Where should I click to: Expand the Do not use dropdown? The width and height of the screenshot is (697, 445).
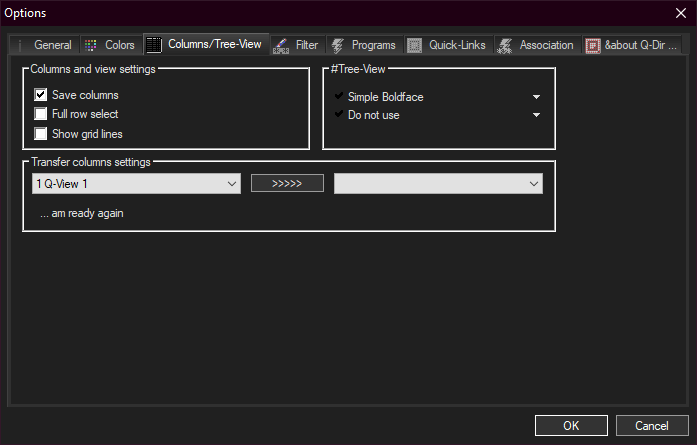(536, 115)
